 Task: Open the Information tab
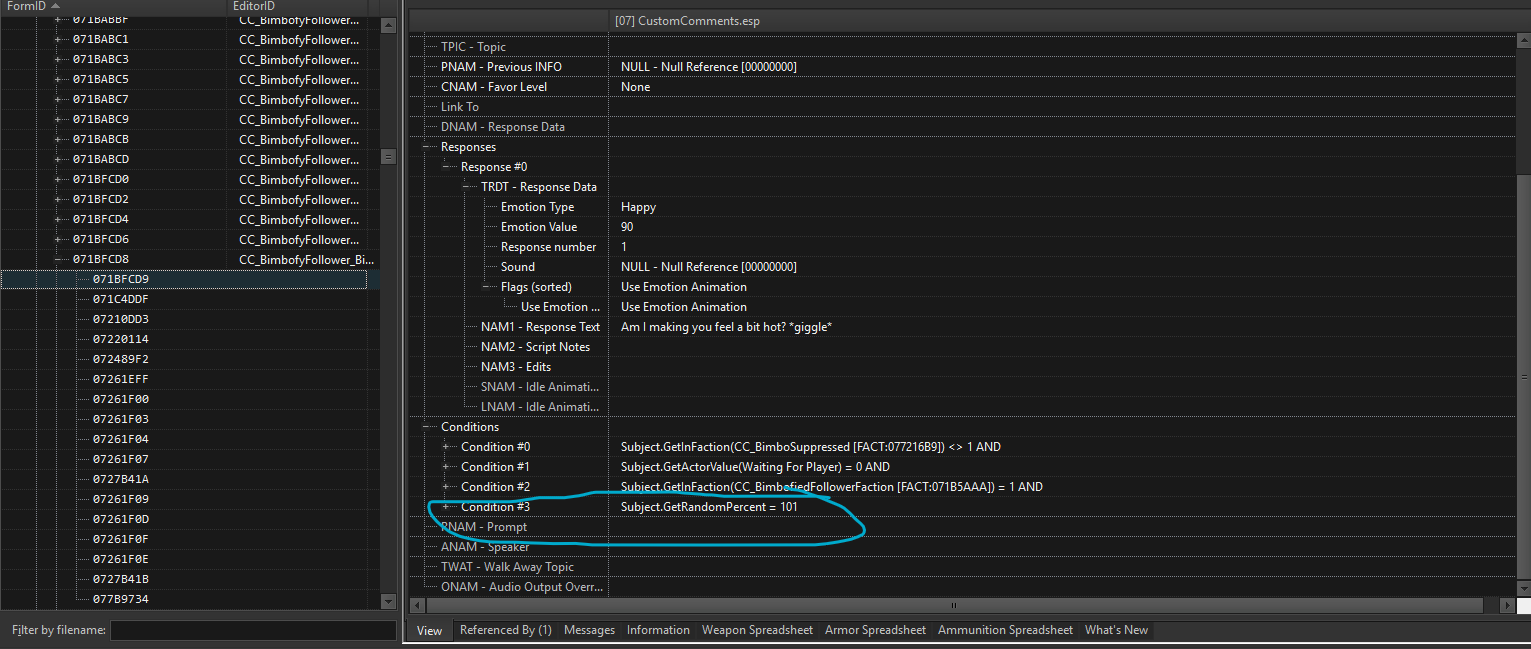point(658,630)
